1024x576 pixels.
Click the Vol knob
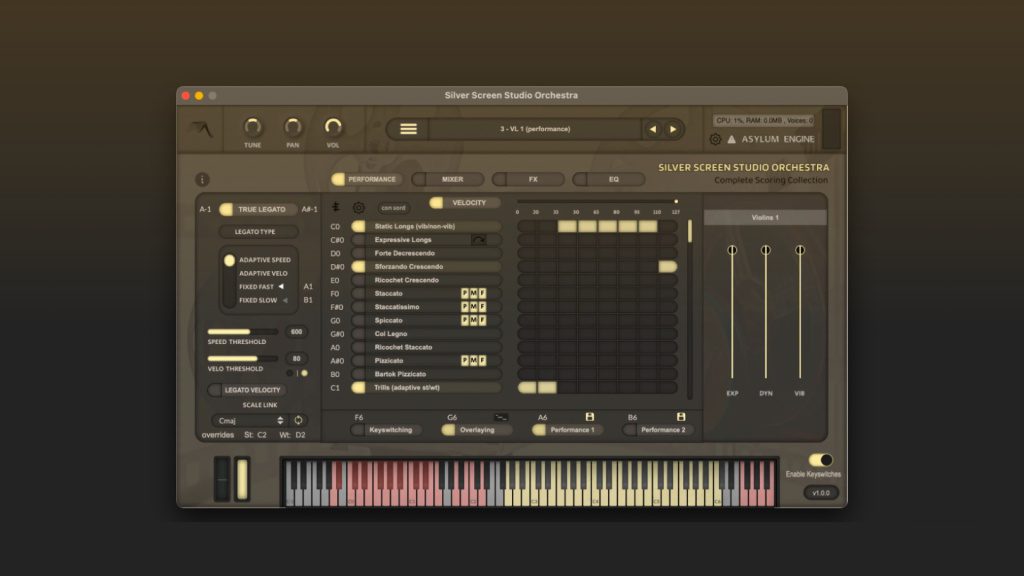pos(333,127)
